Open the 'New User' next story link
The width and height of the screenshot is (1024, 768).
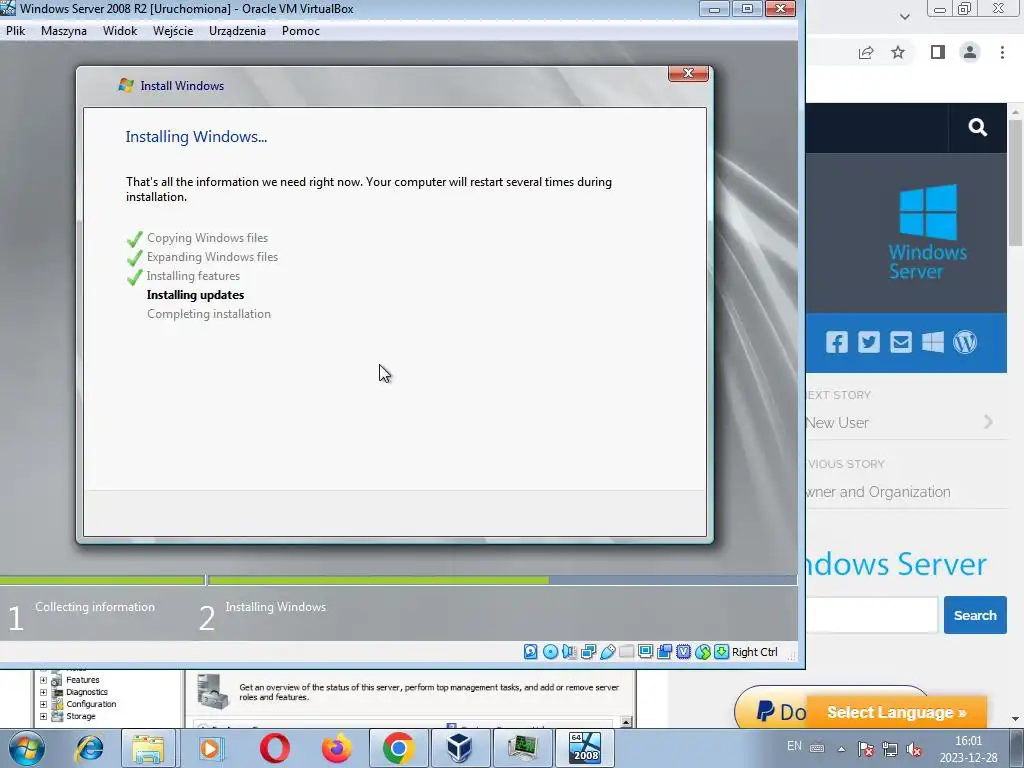pos(837,423)
